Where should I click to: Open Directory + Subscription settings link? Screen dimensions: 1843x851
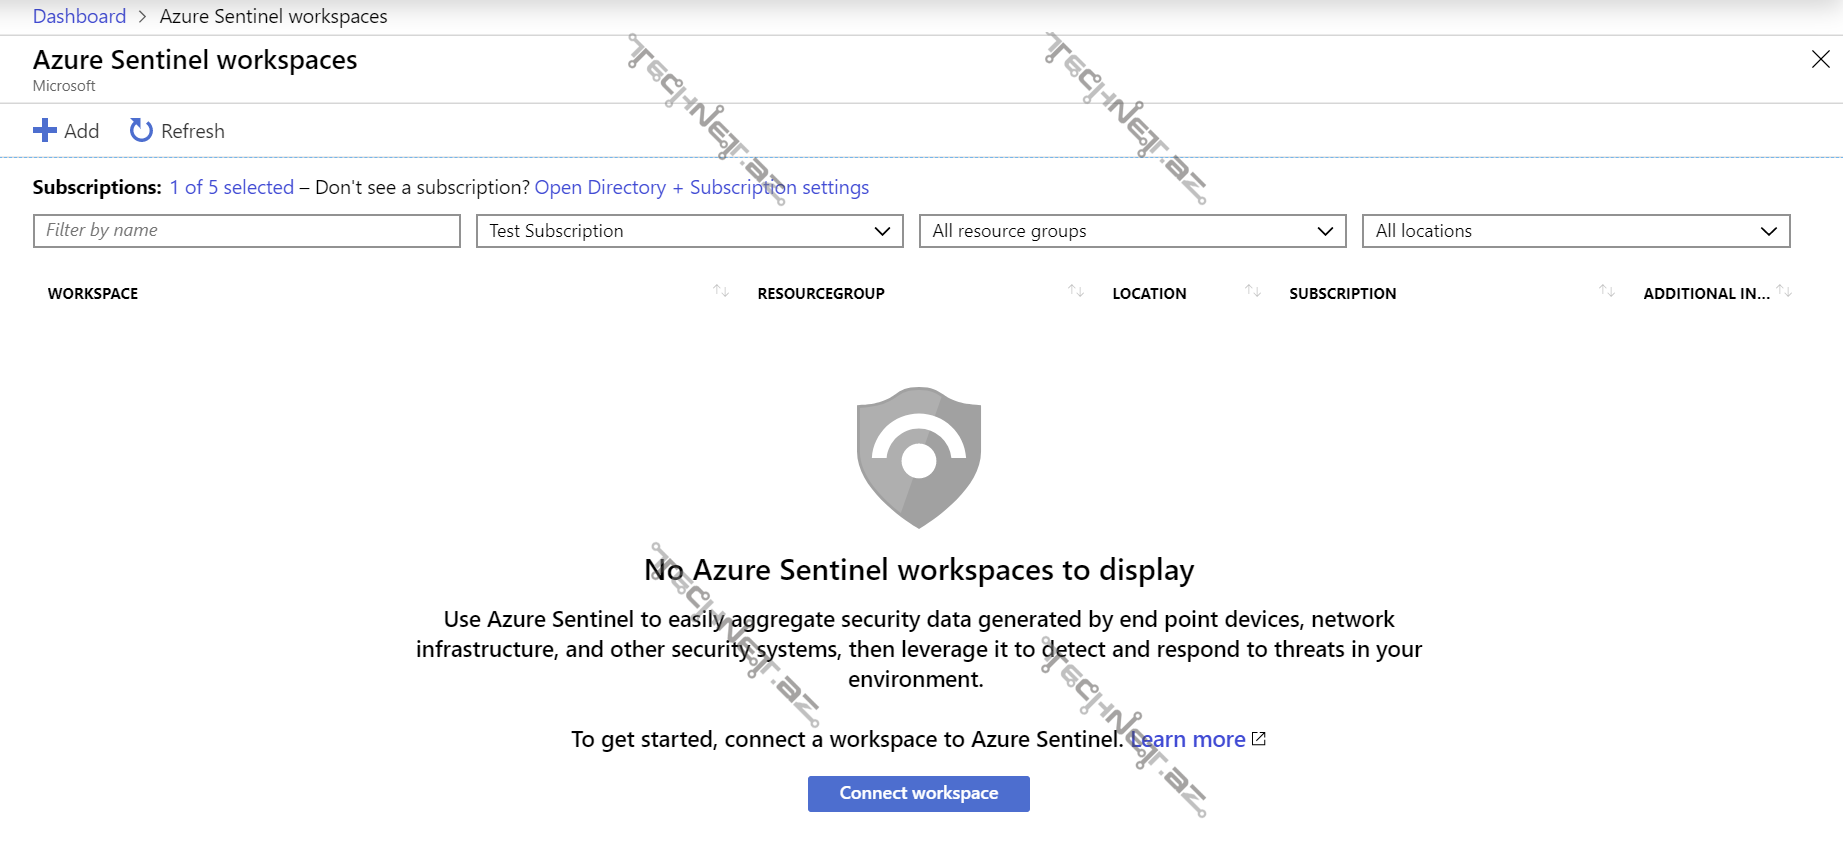(x=701, y=187)
